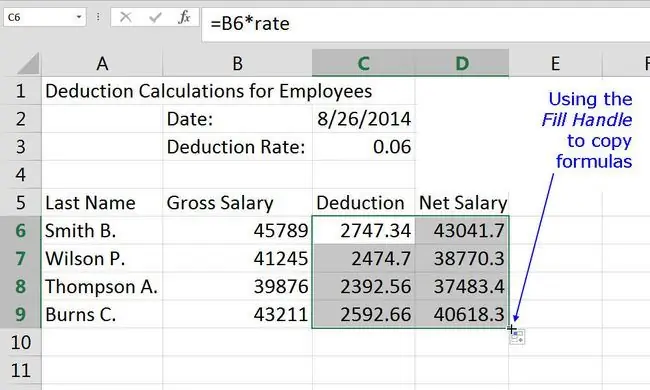Click gross salary cell 43211
Viewport: 650px width, 390px height.
(238, 314)
